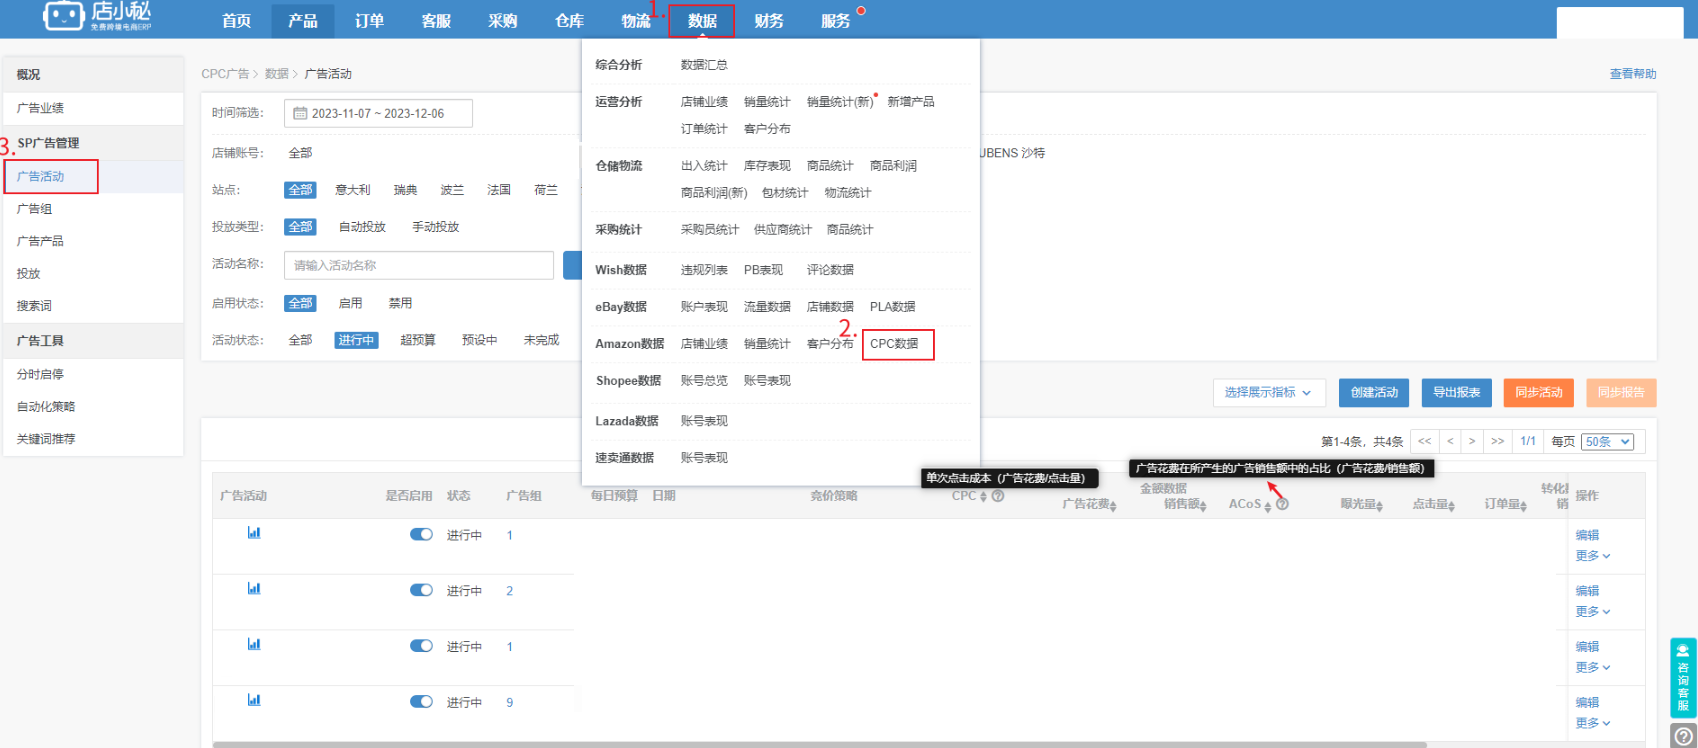Toggle the enable switch in the second campaign row
The width and height of the screenshot is (1698, 748).
(421, 590)
